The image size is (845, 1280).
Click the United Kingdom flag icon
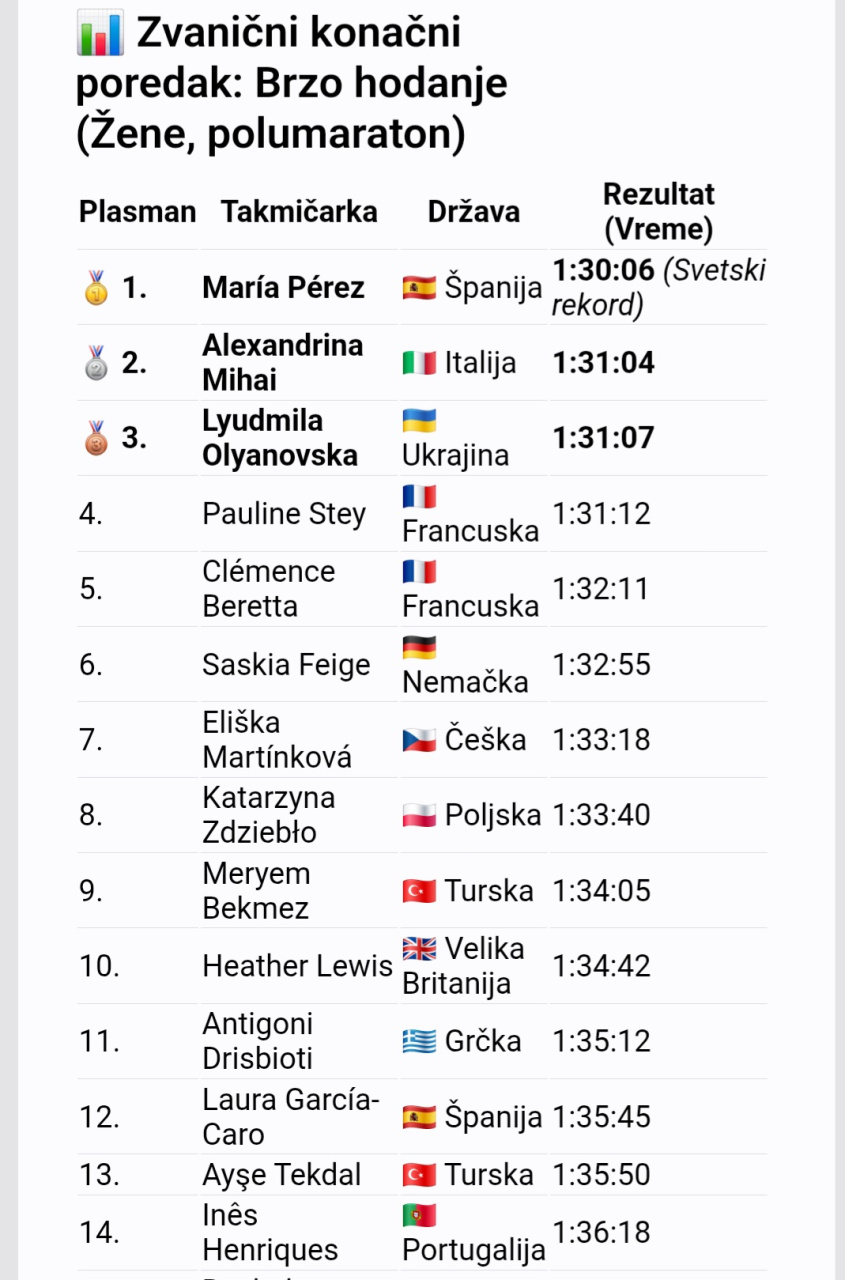[x=419, y=948]
